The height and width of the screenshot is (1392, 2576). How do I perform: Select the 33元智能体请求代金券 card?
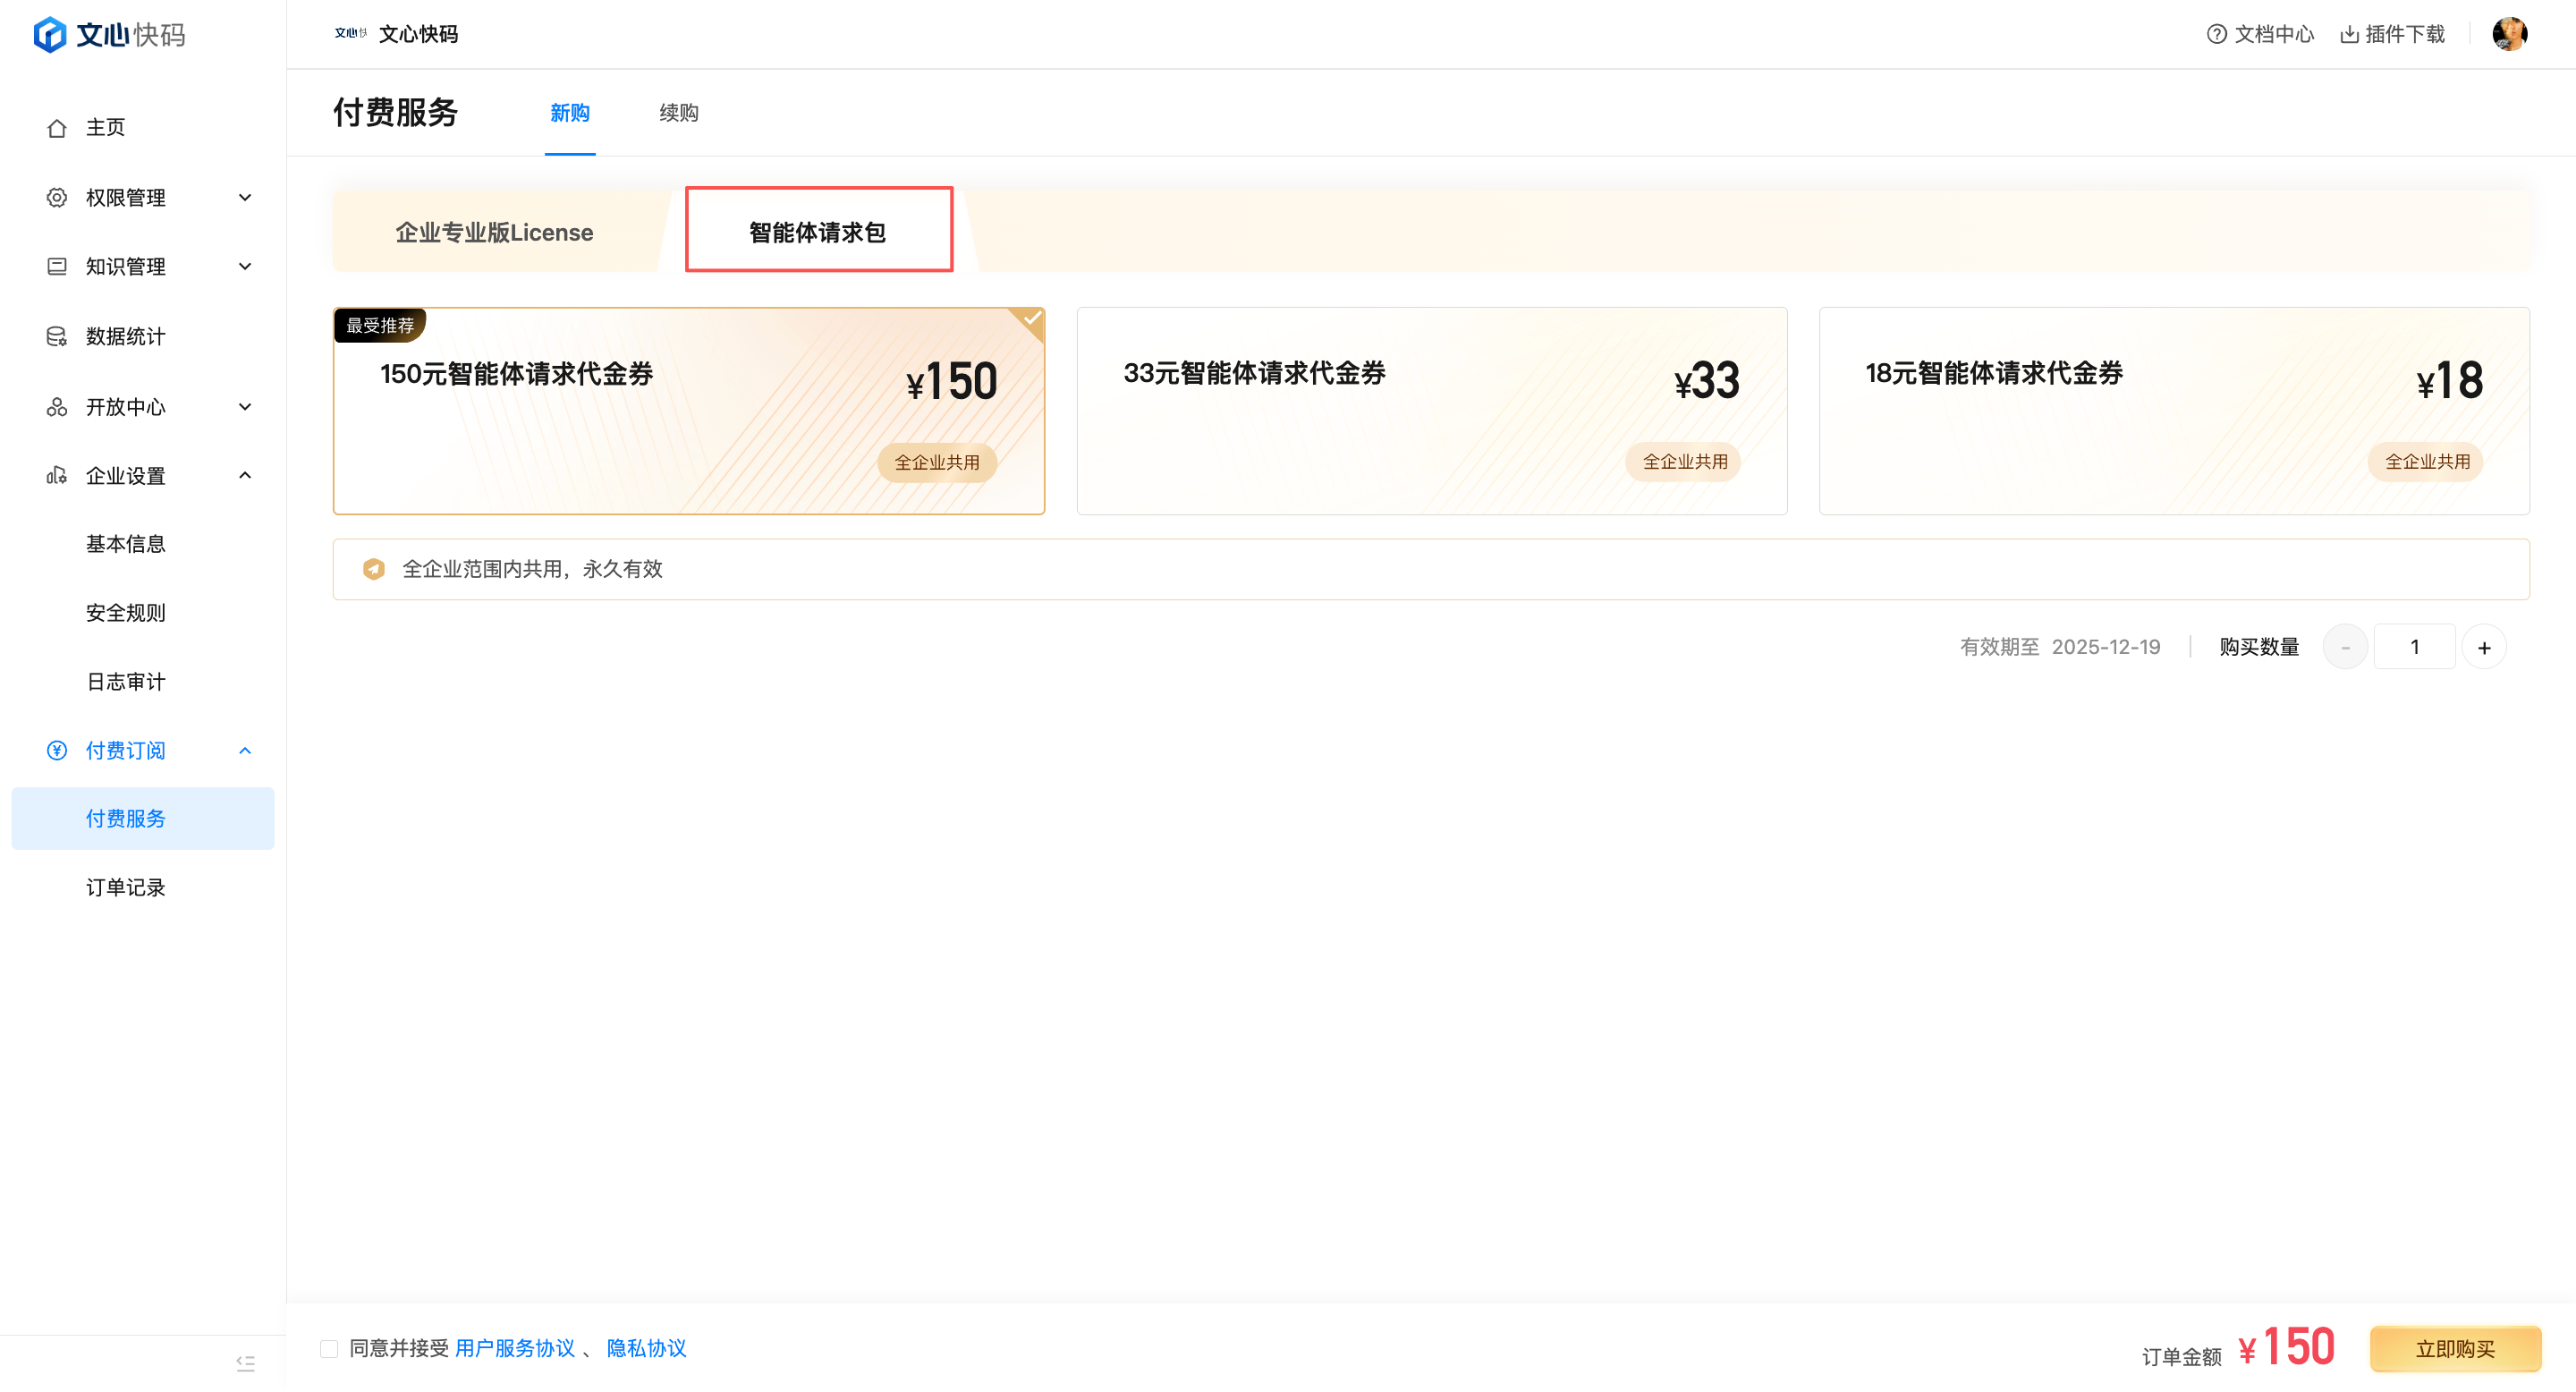click(x=1431, y=411)
